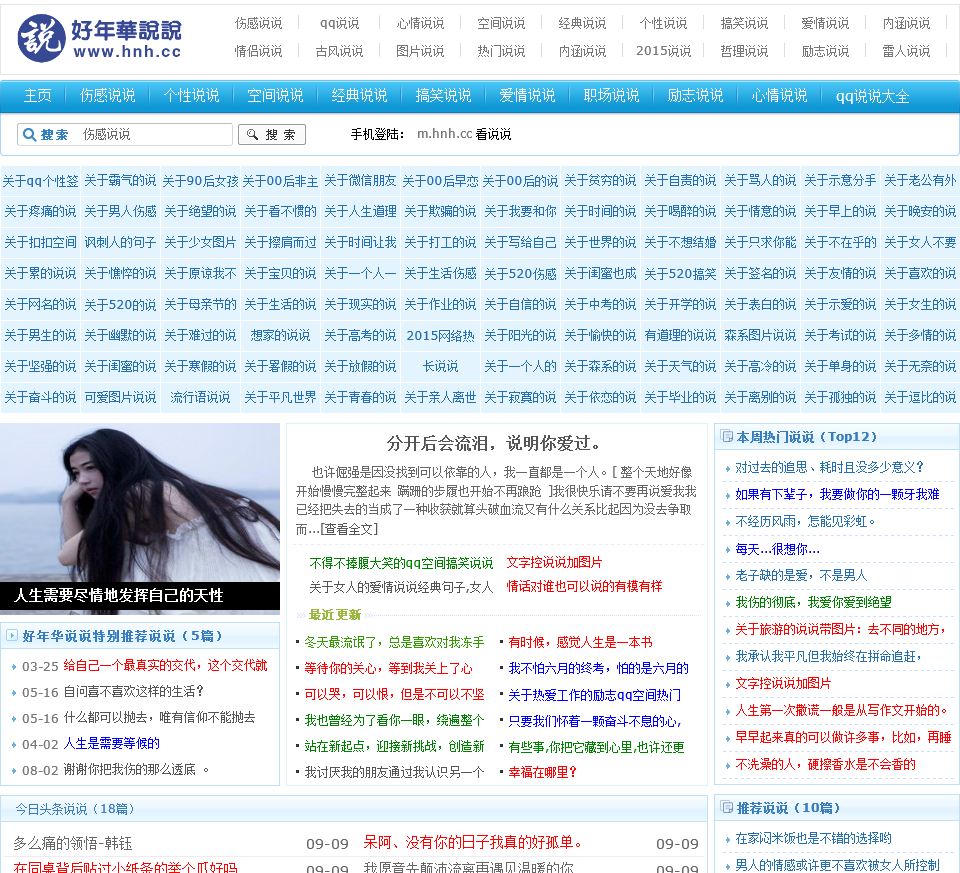Click 呆阿、没有你的日子我真的好孤单。
The image size is (960, 873).
pos(473,842)
